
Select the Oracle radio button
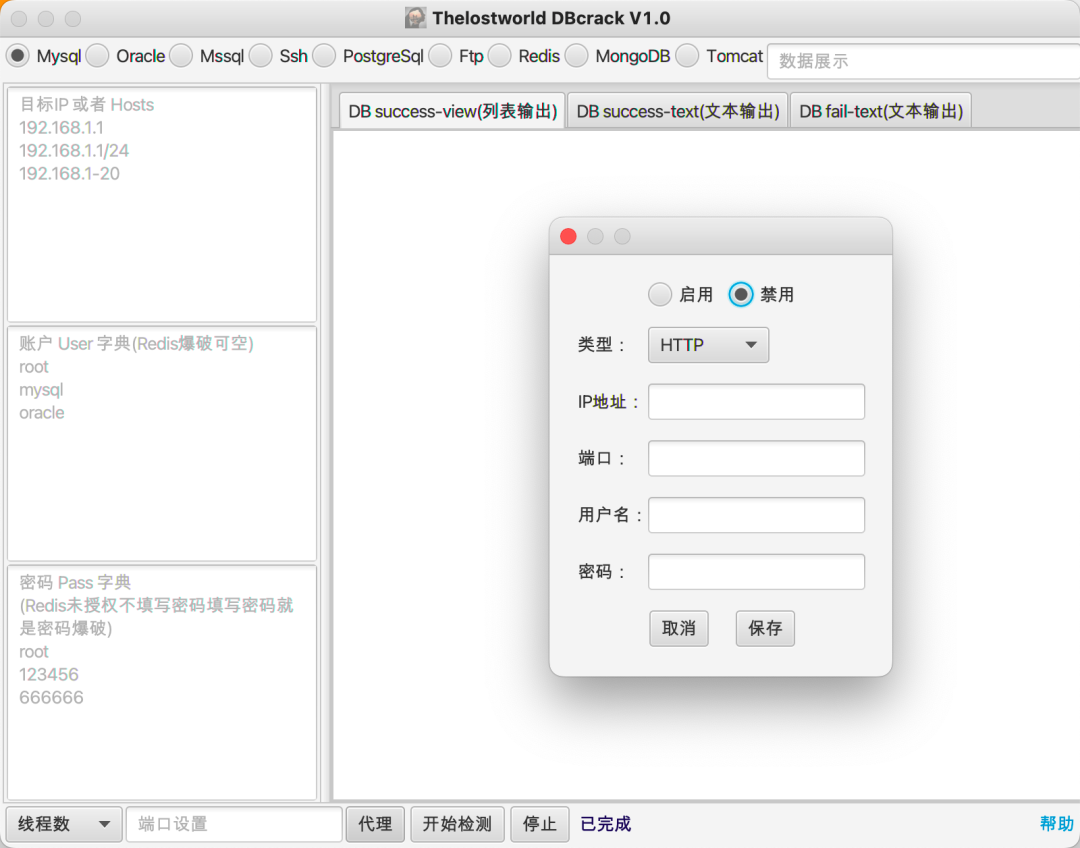point(98,56)
